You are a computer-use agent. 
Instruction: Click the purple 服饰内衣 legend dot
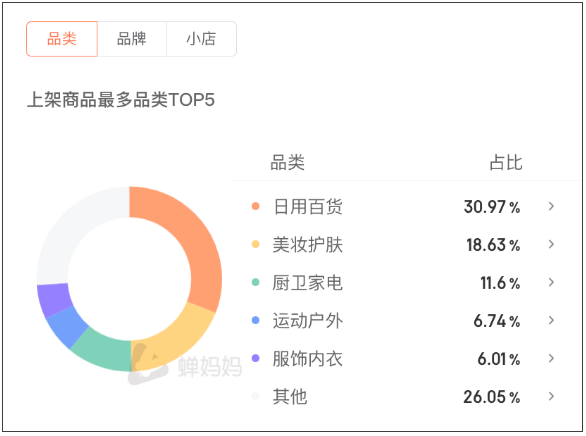(256, 358)
